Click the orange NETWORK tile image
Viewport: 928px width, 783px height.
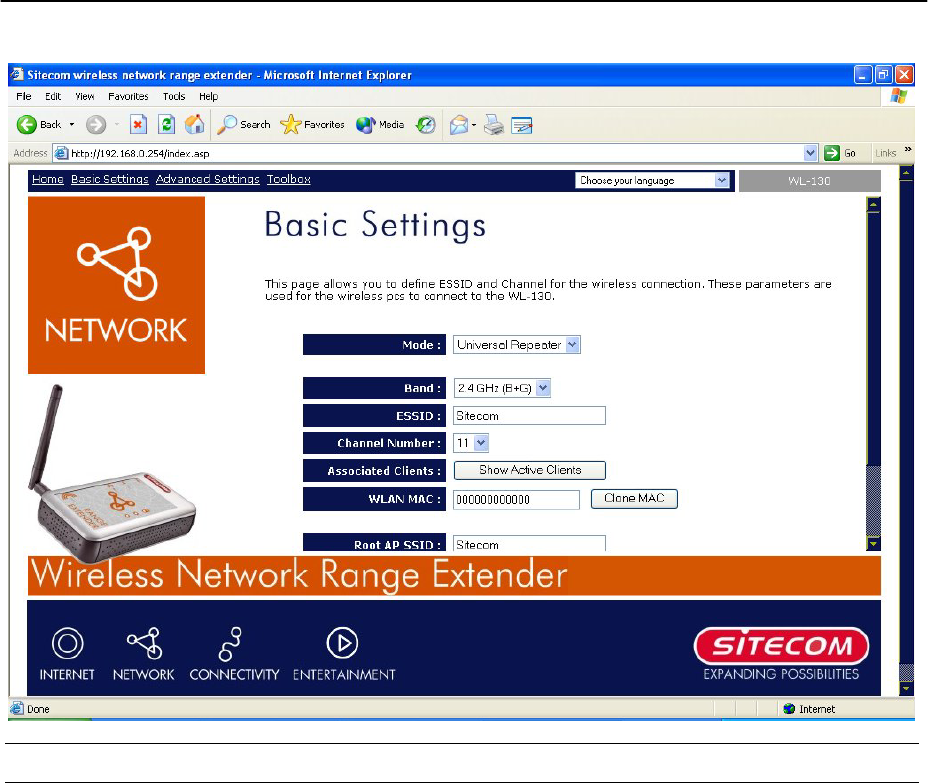coord(117,285)
